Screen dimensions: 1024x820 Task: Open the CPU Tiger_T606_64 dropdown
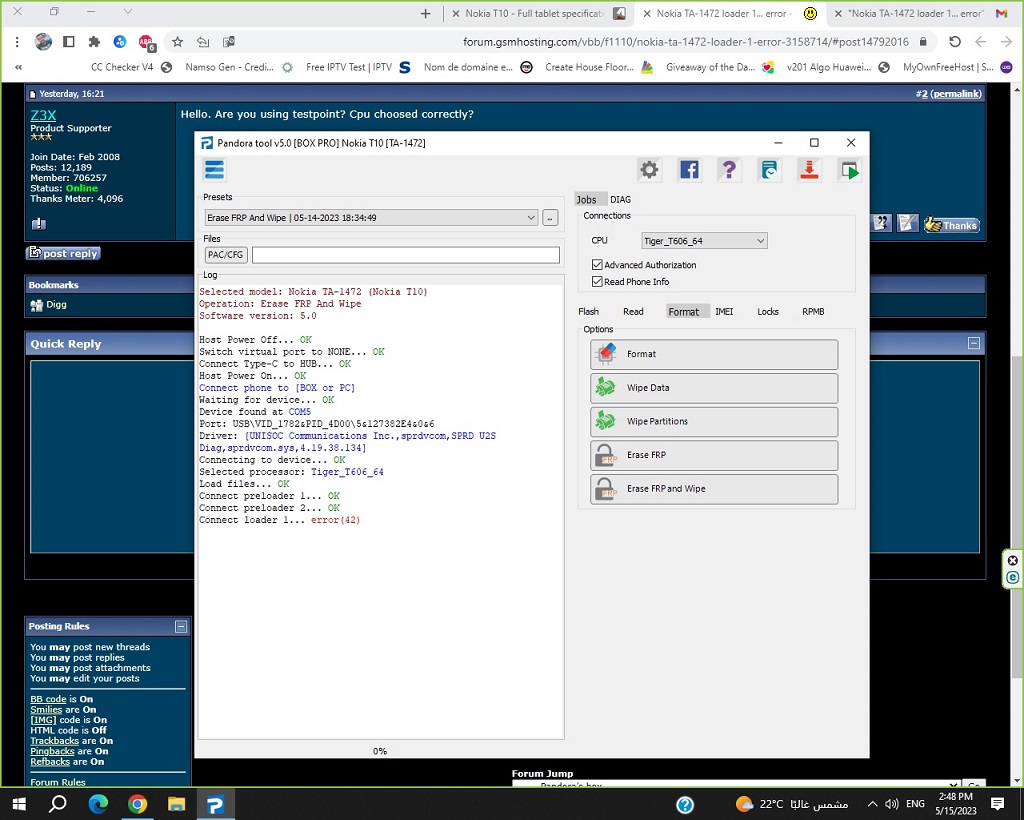[x=760, y=241]
